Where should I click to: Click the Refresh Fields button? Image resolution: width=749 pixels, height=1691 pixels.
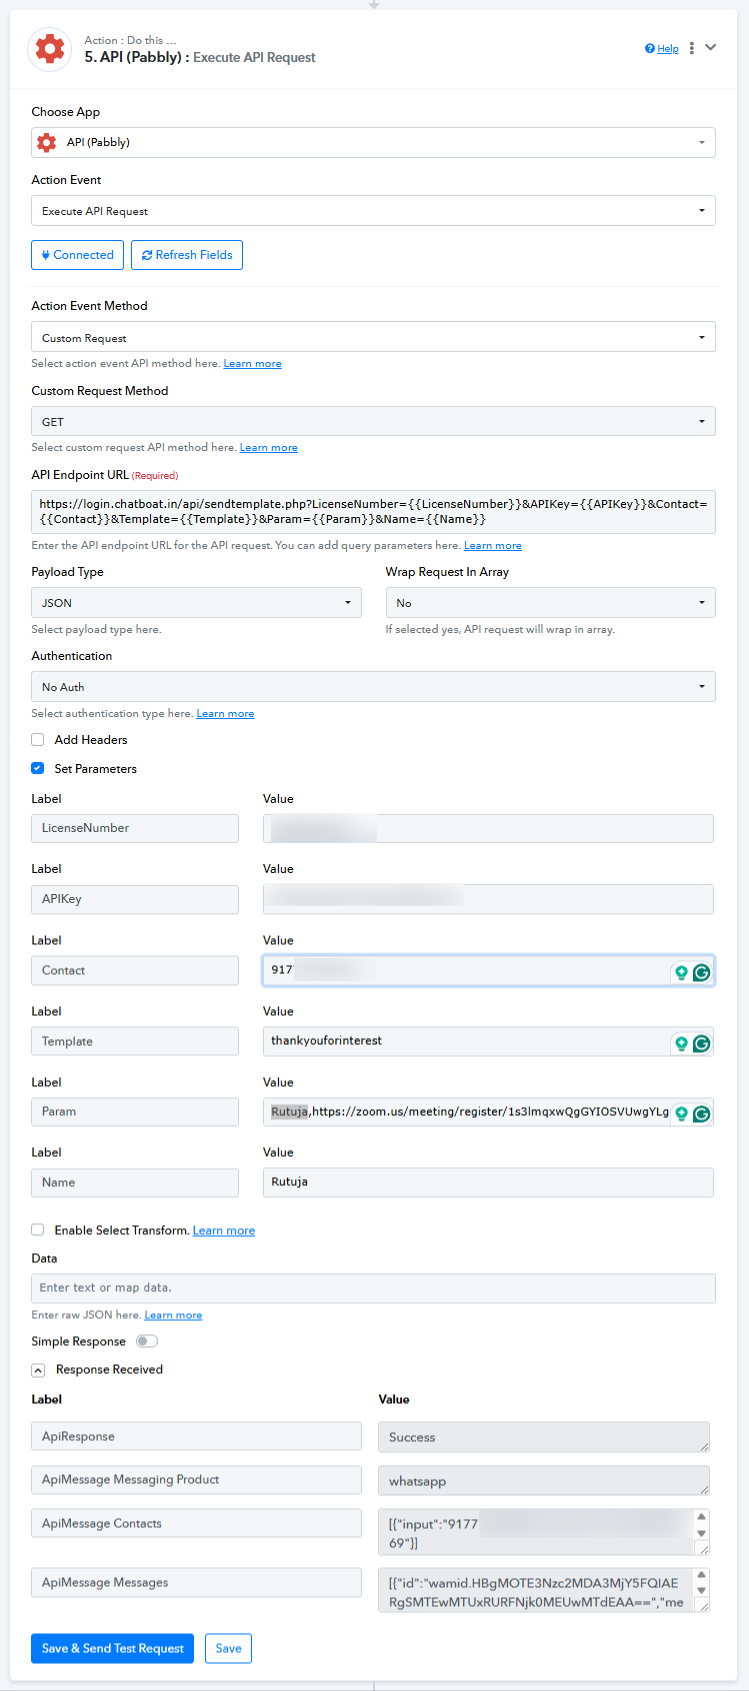click(x=187, y=255)
